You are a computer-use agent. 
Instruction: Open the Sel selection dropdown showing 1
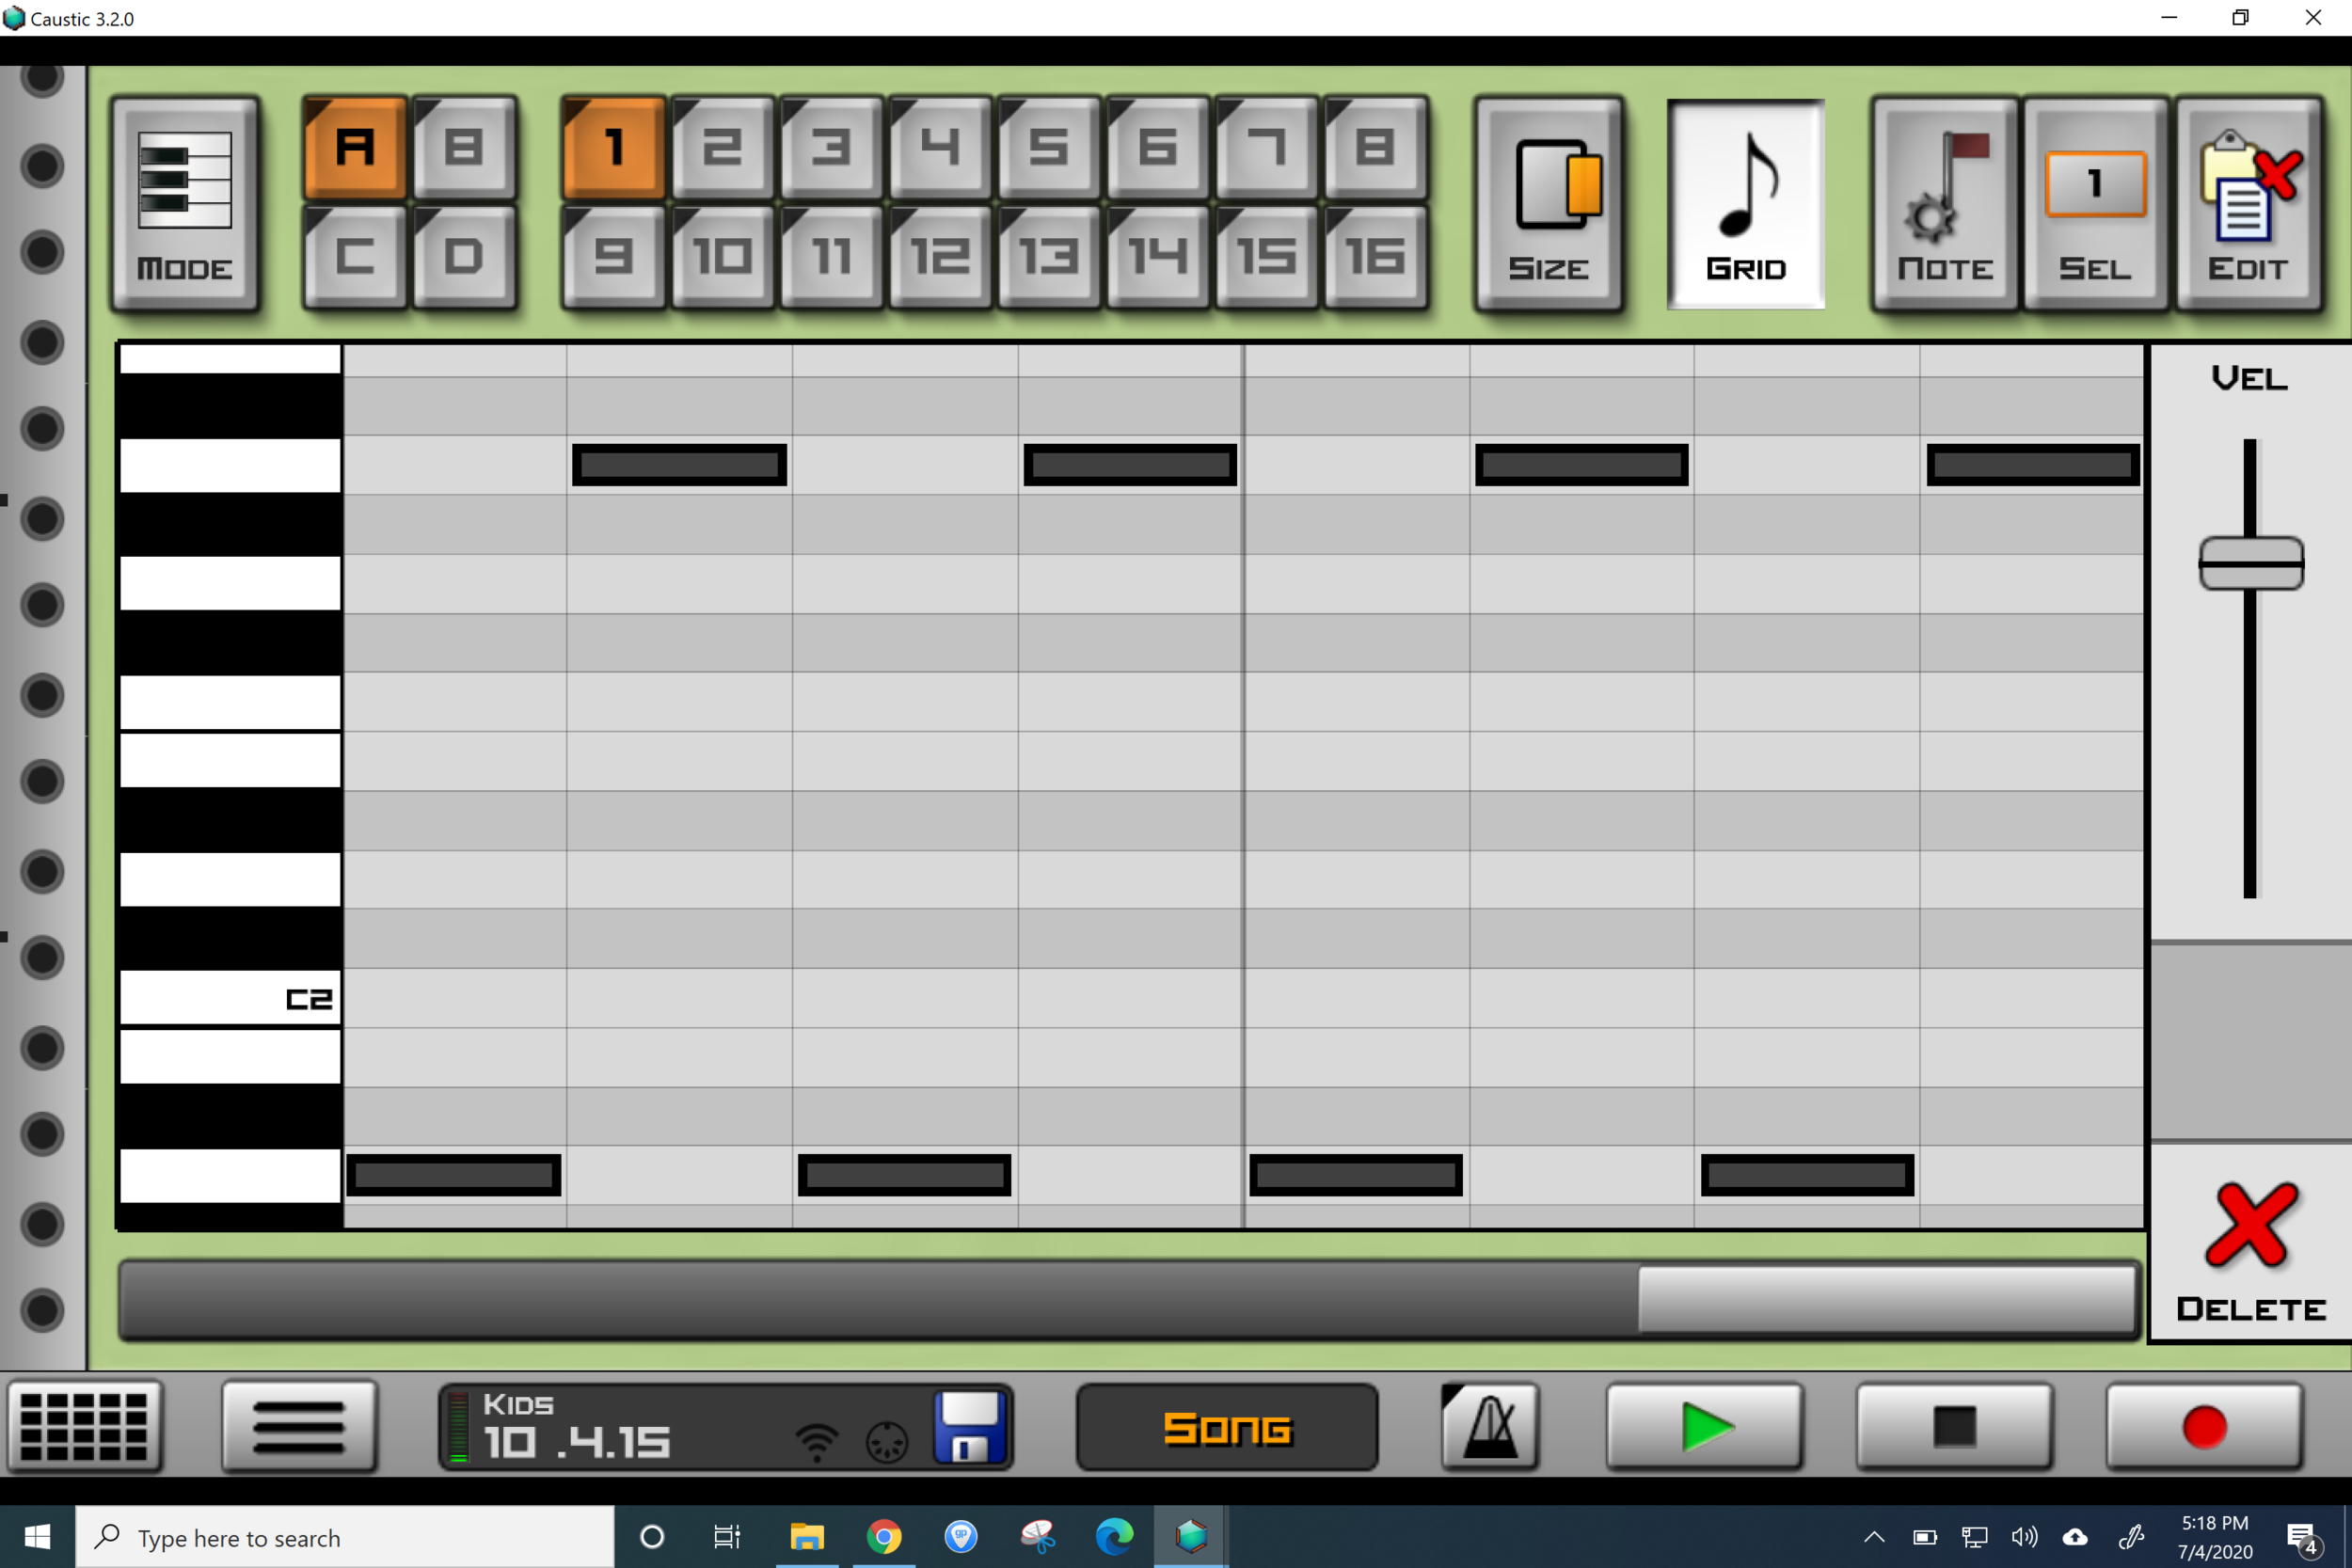tap(2095, 185)
